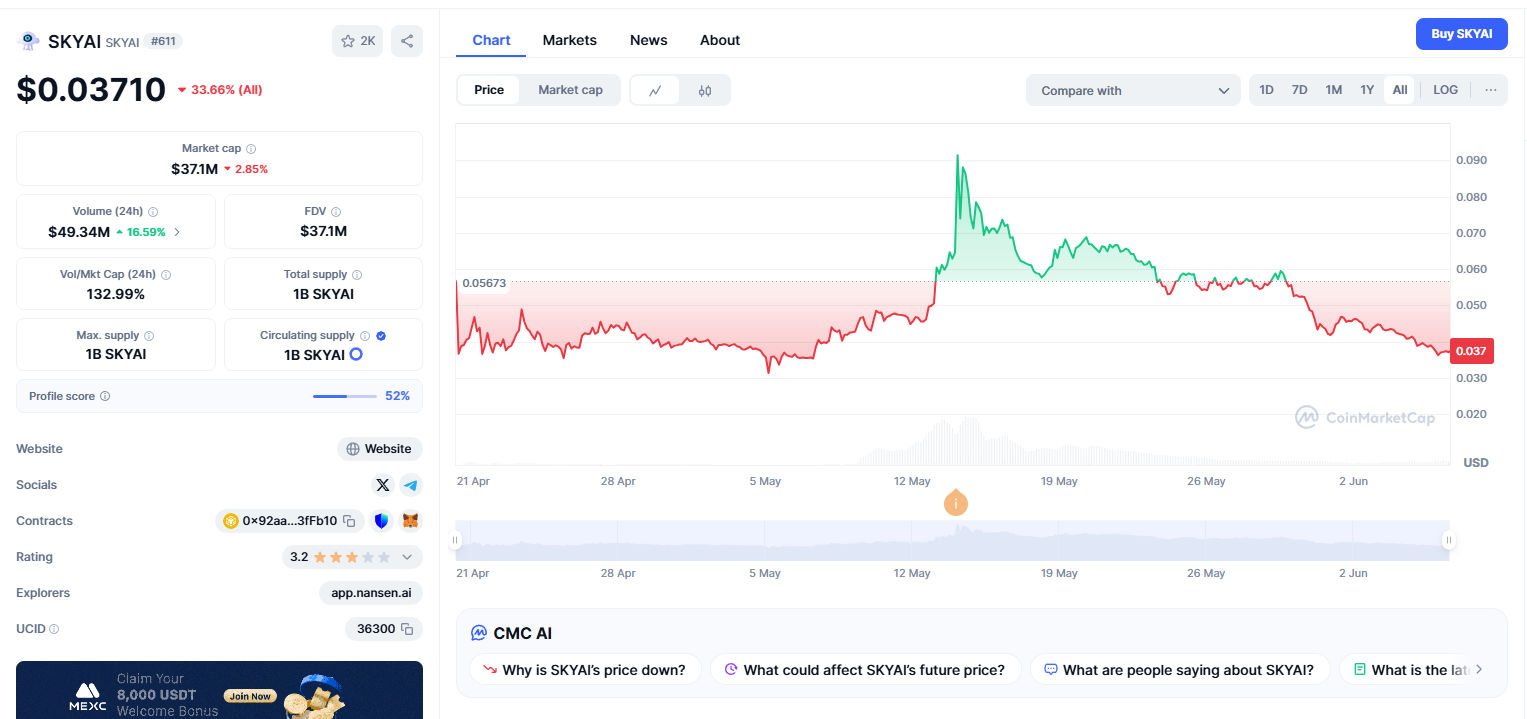This screenshot has height=719, width=1527.
Task: Open app.nansen.ai explorer link
Action: click(x=371, y=593)
